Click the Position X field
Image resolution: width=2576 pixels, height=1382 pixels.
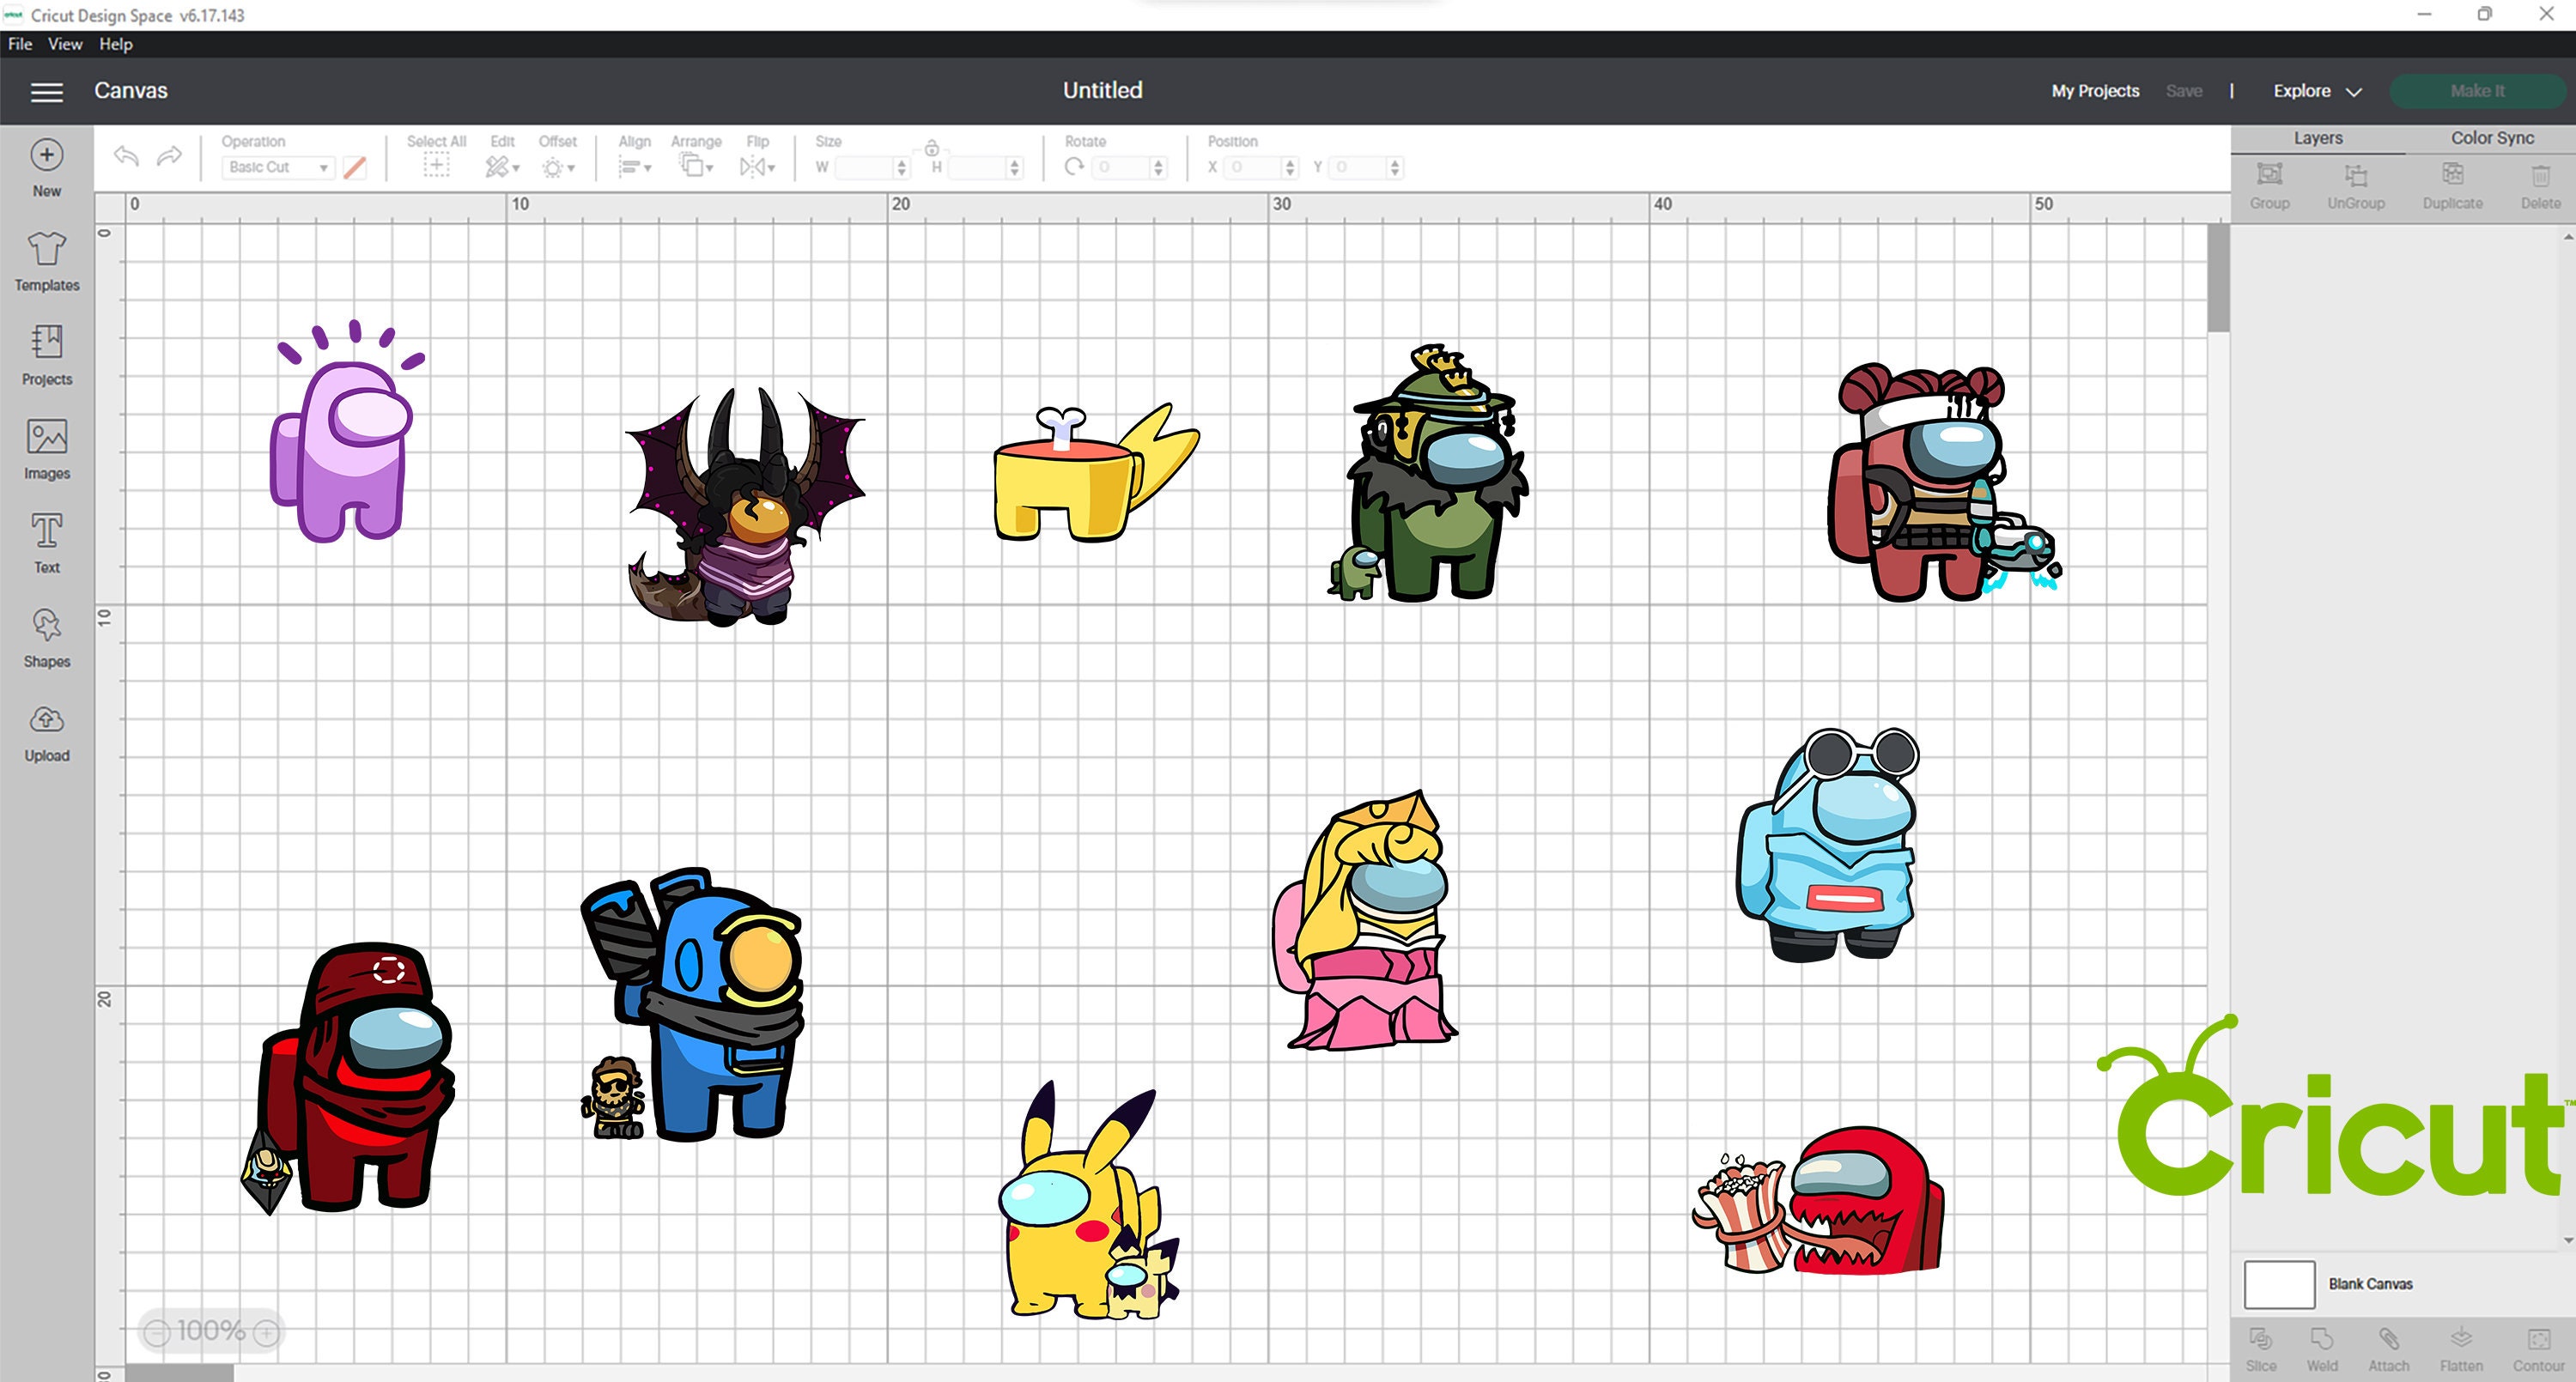click(x=1253, y=168)
